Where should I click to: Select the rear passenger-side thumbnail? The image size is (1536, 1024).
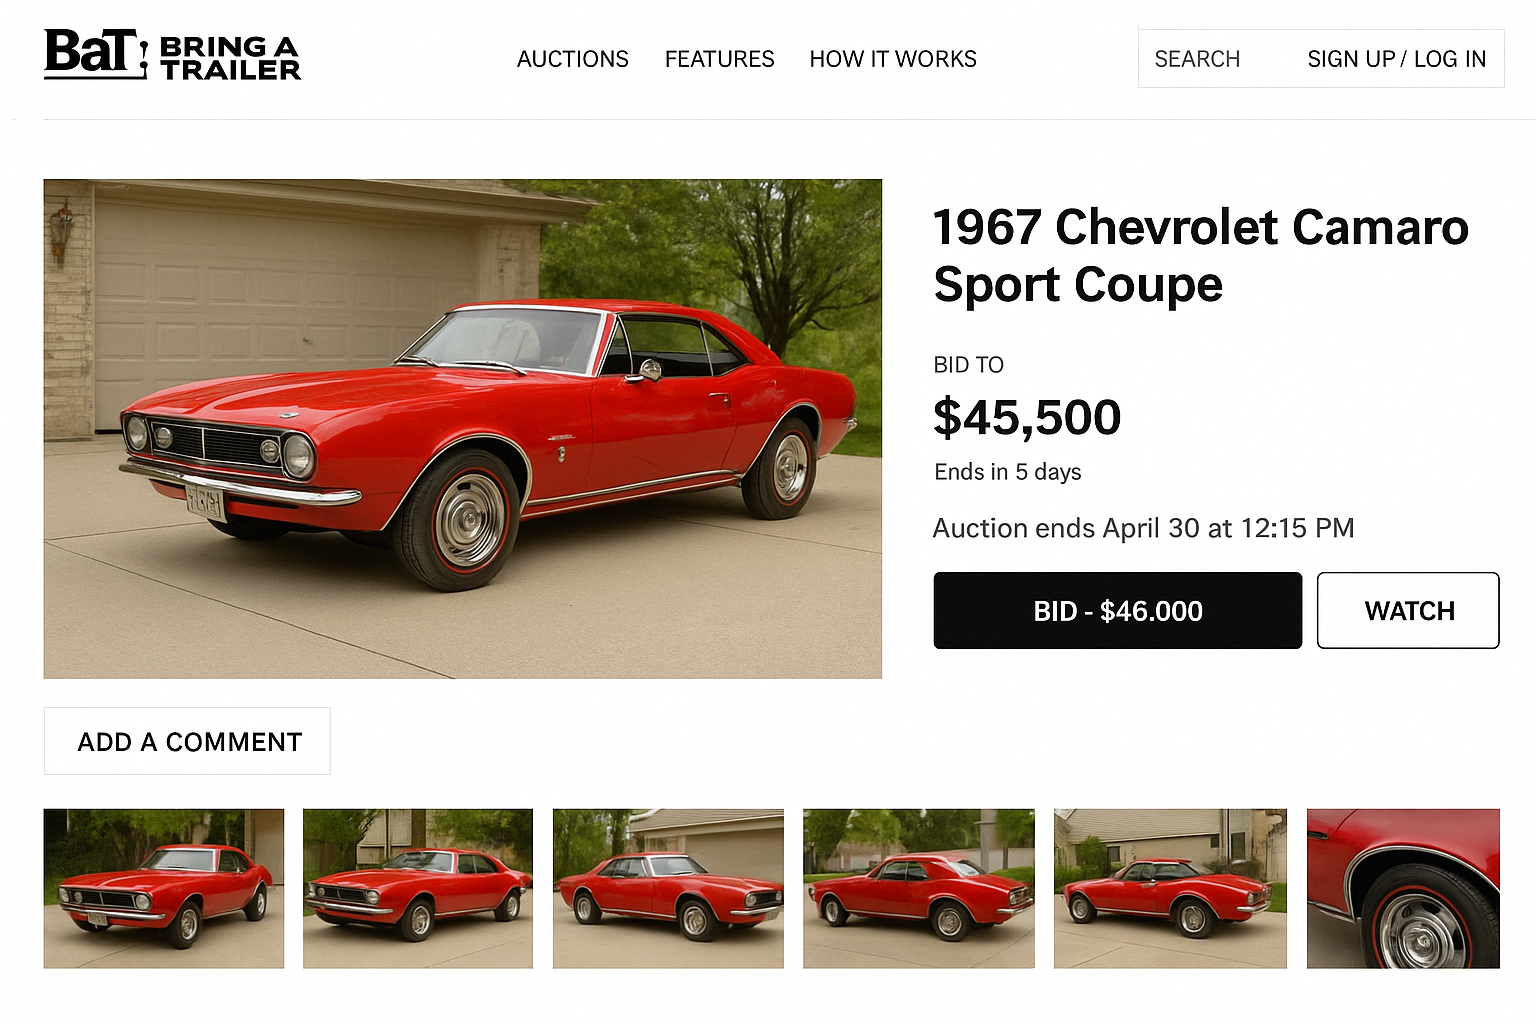pos(1170,888)
